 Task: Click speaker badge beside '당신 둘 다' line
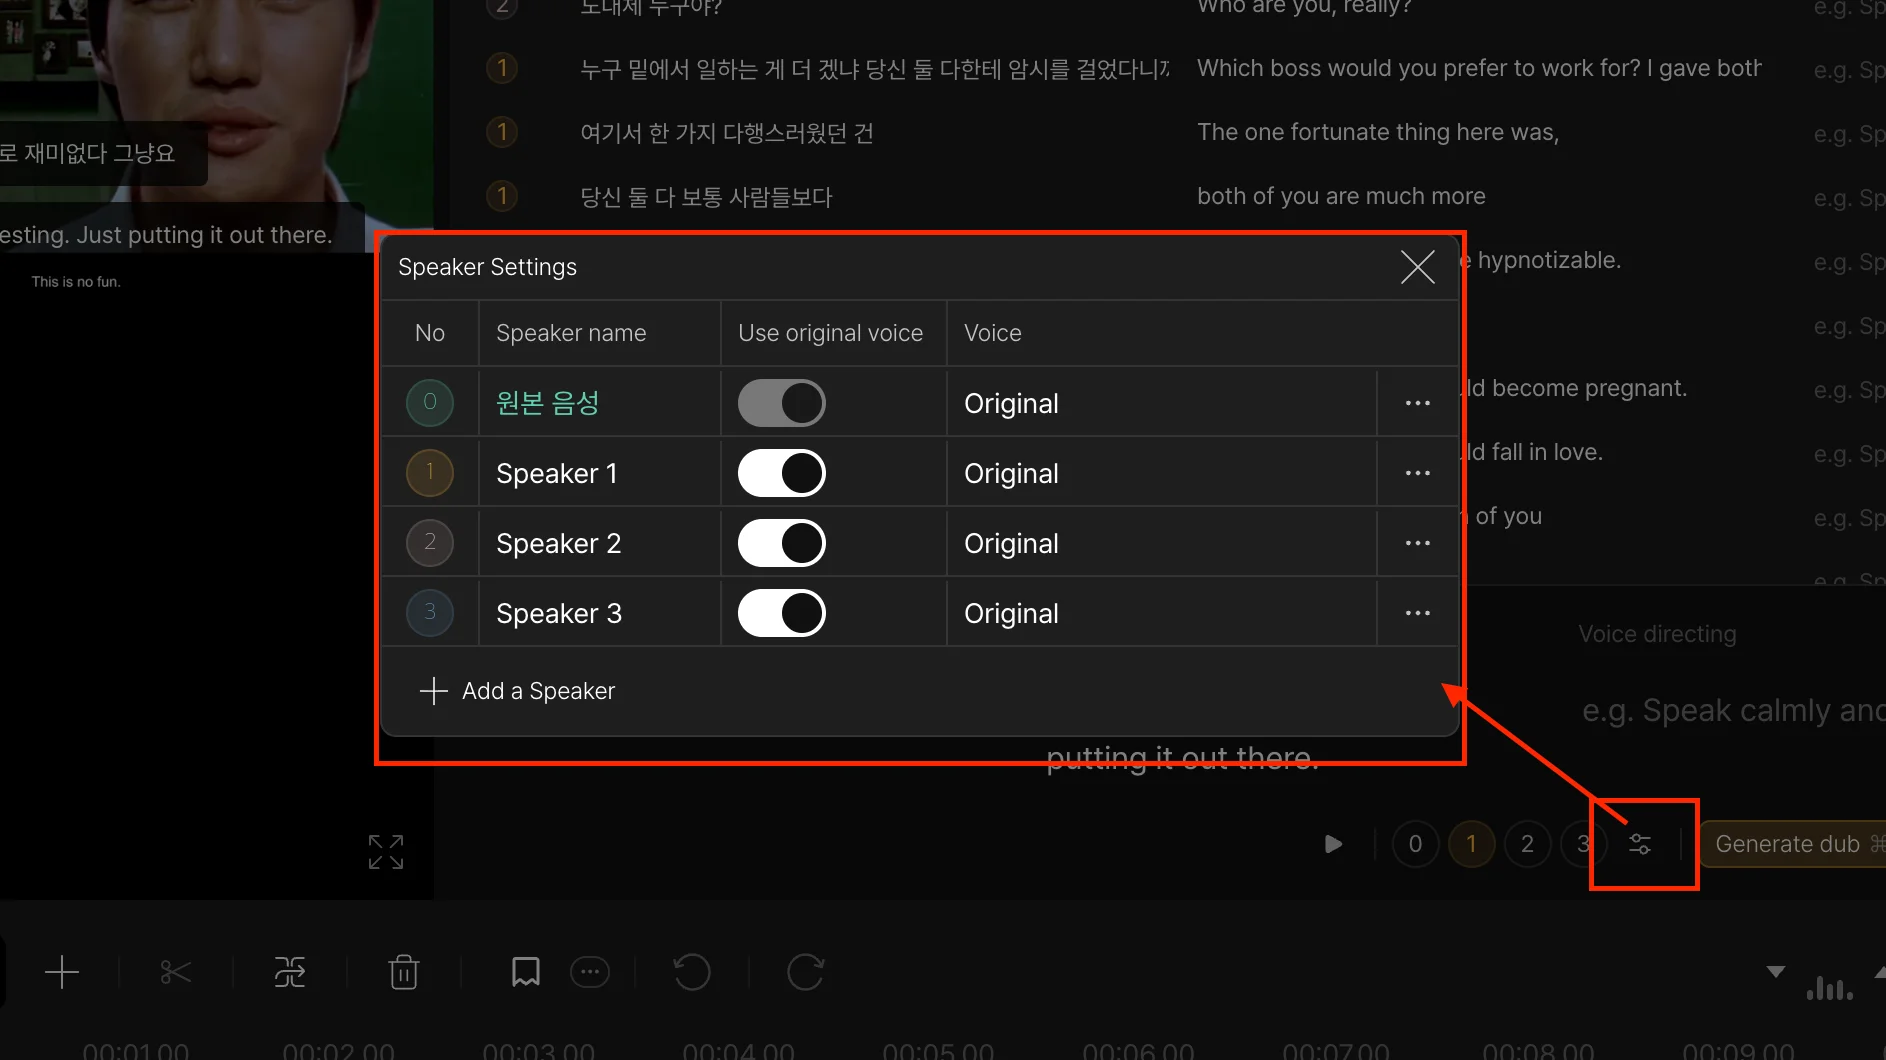(x=502, y=196)
